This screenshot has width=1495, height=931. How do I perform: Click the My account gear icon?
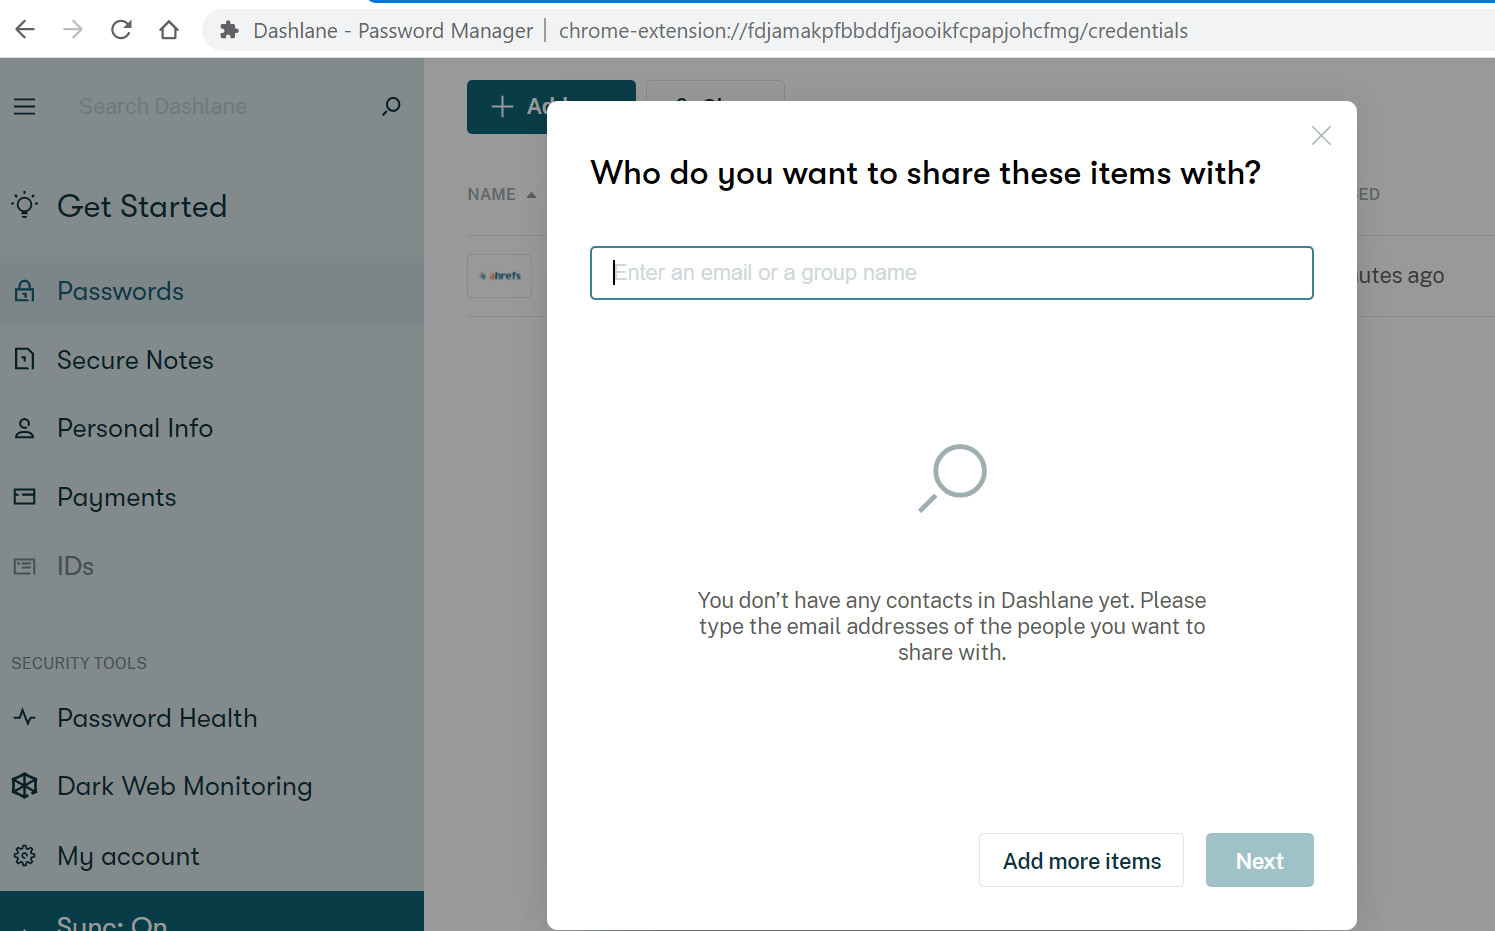click(x=24, y=856)
